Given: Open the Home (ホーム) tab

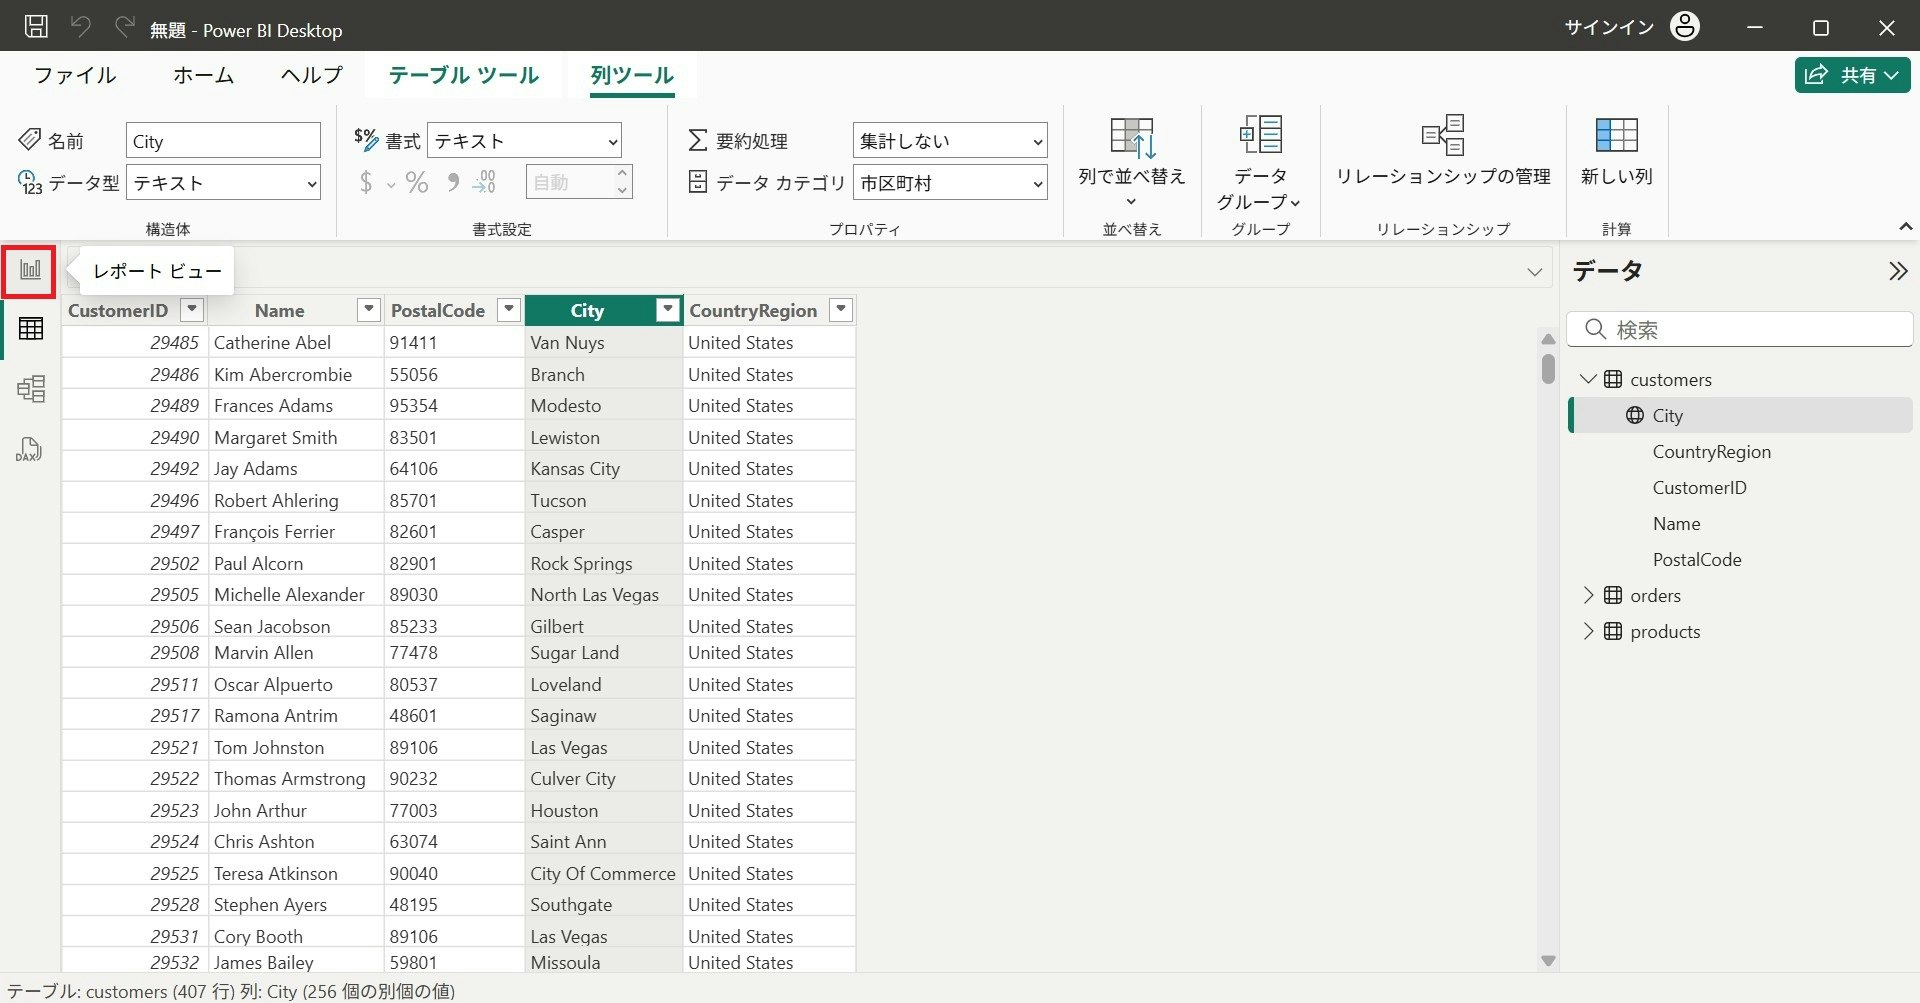Looking at the screenshot, I should (203, 75).
